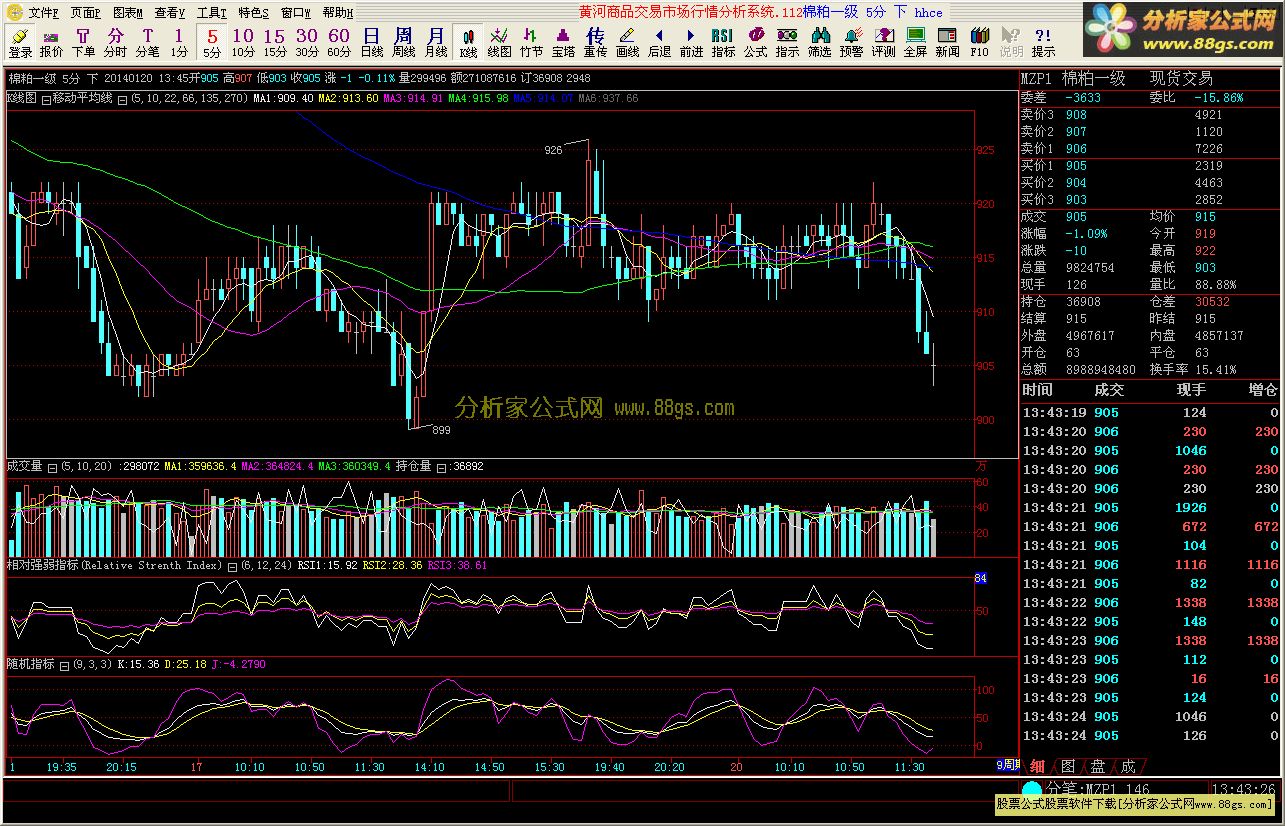Image resolution: width=1285 pixels, height=826 pixels.
Task: Toggle the K线 candlestick chart mode
Action: tap(468, 42)
